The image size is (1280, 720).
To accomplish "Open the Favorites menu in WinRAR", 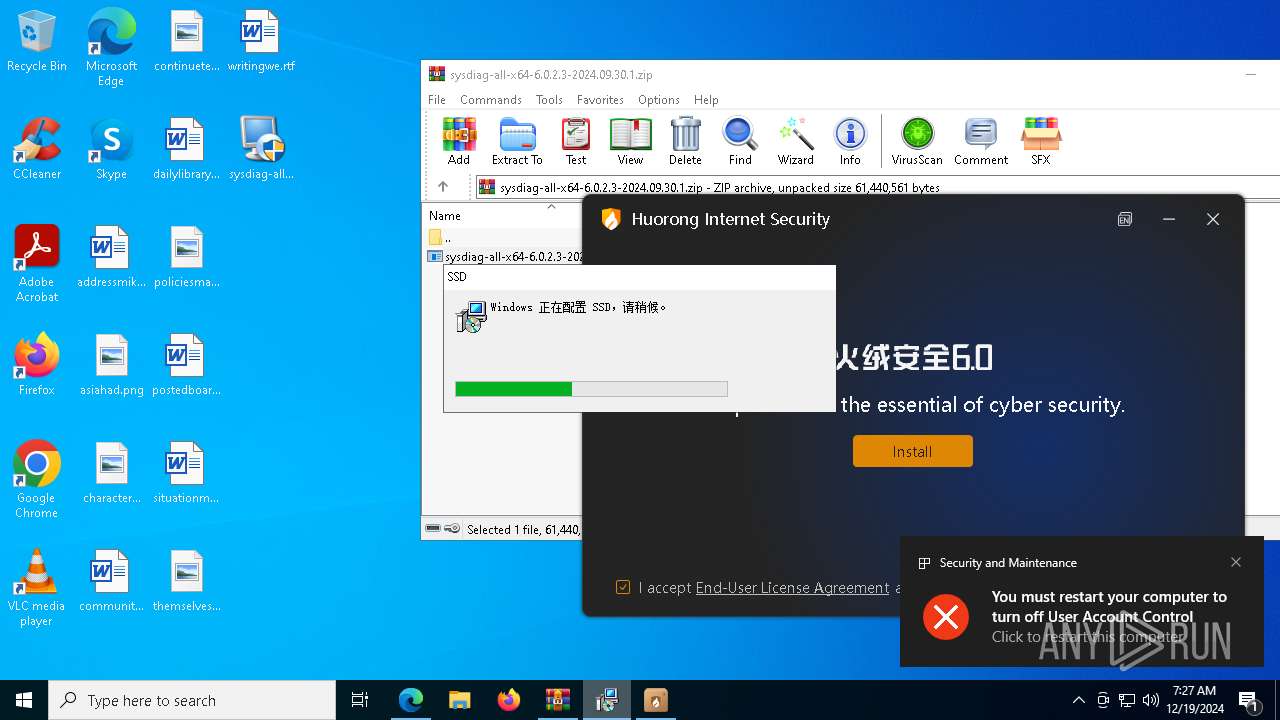I will pyautogui.click(x=600, y=100).
